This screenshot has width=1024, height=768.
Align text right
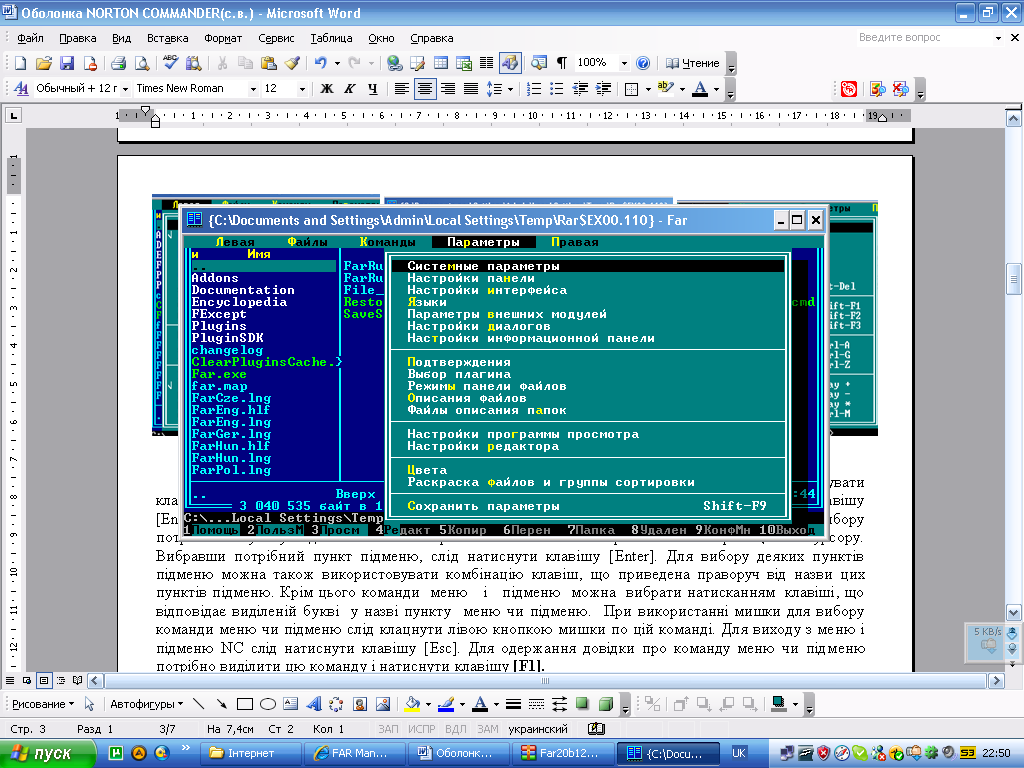pyautogui.click(x=447, y=89)
